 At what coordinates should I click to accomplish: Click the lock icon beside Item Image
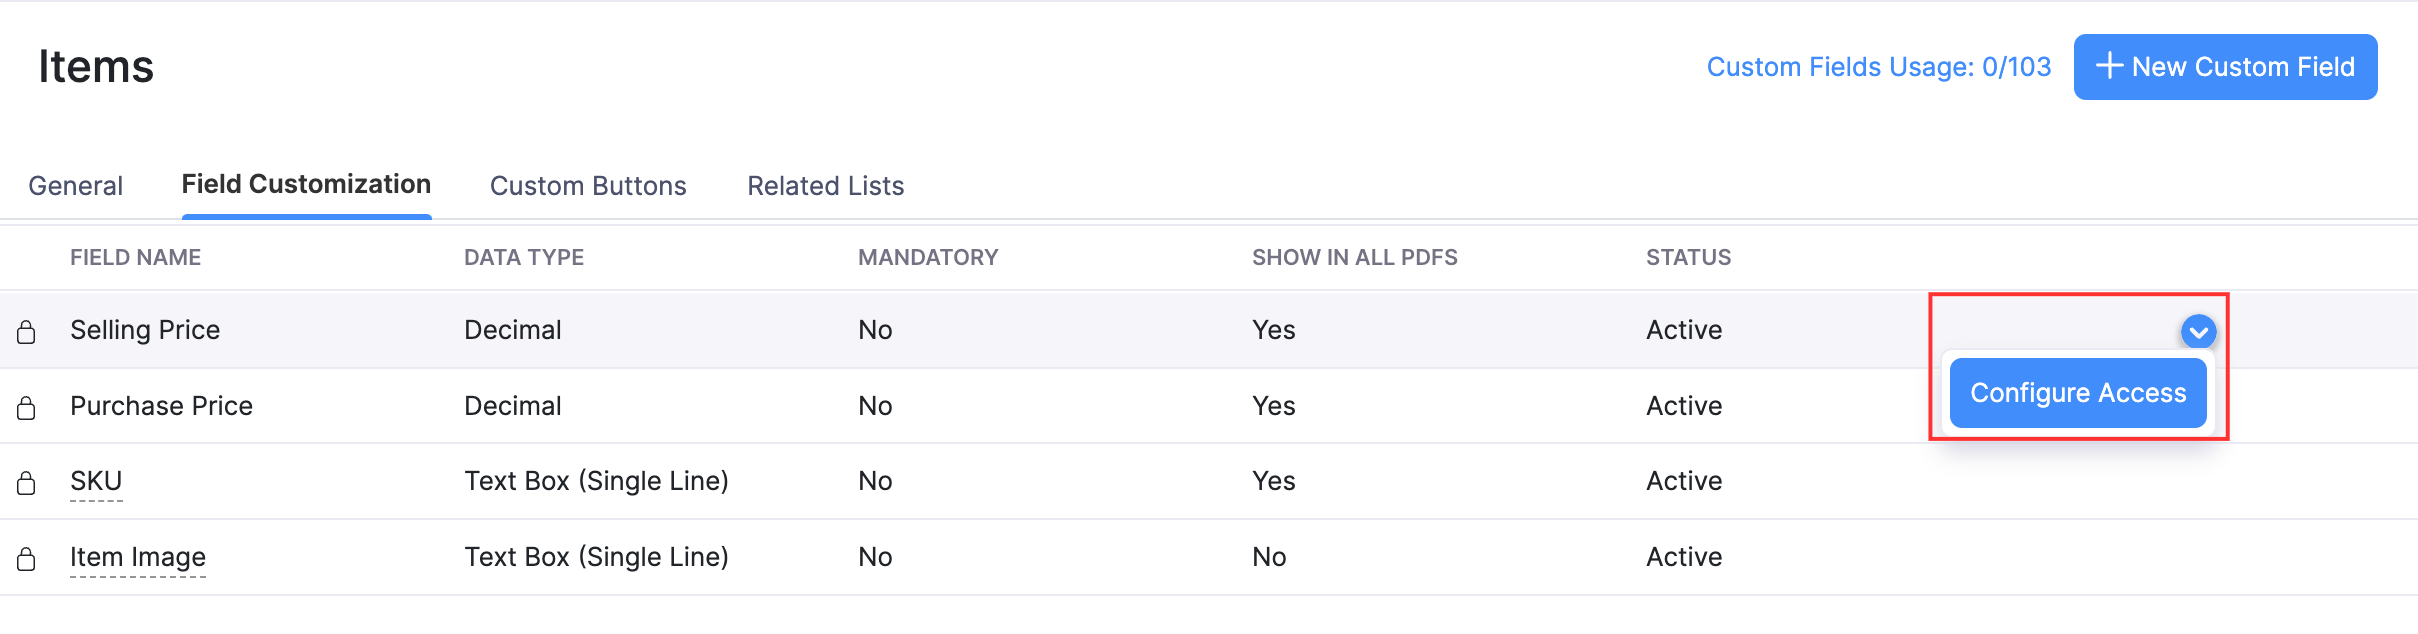tap(27, 559)
